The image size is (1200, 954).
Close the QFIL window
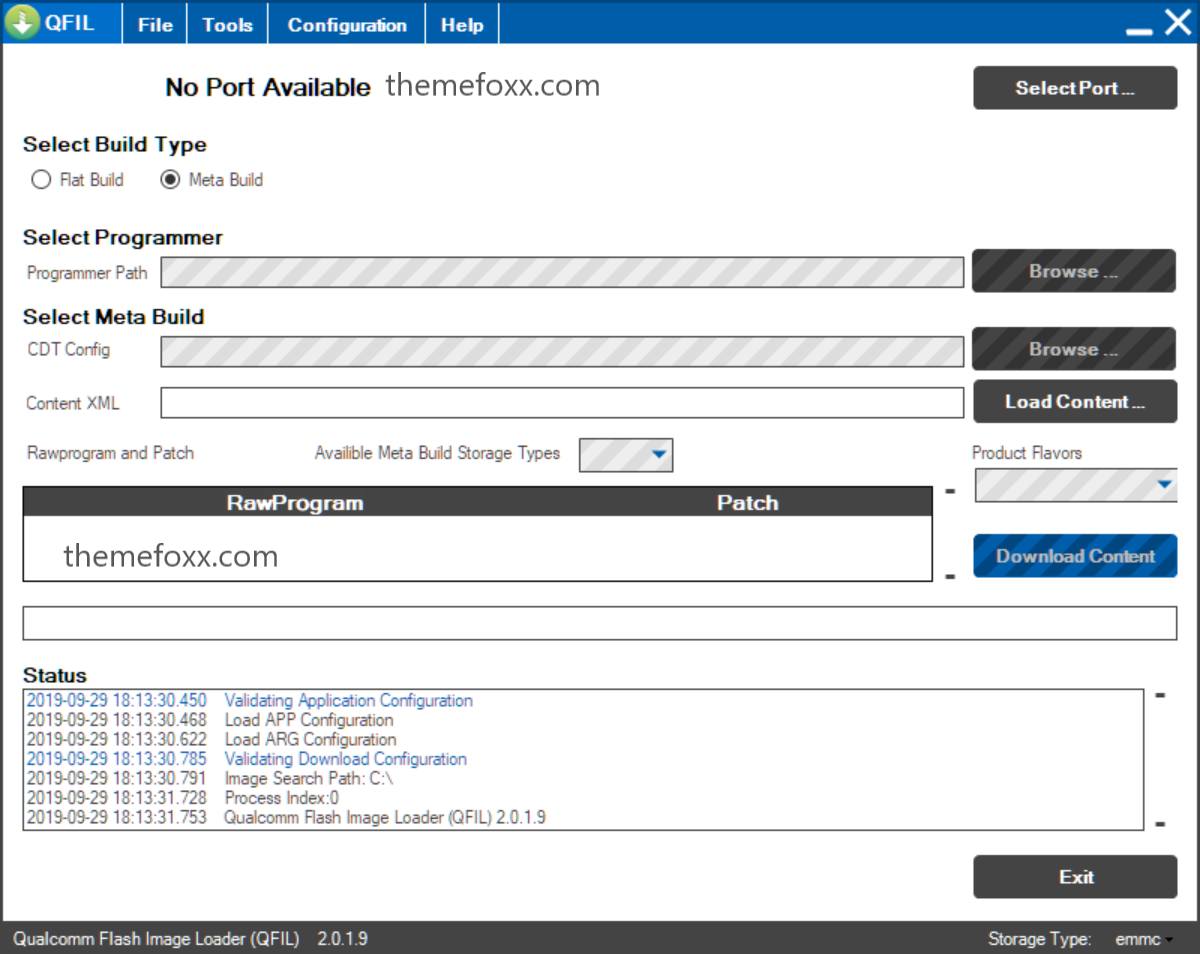[1178, 22]
